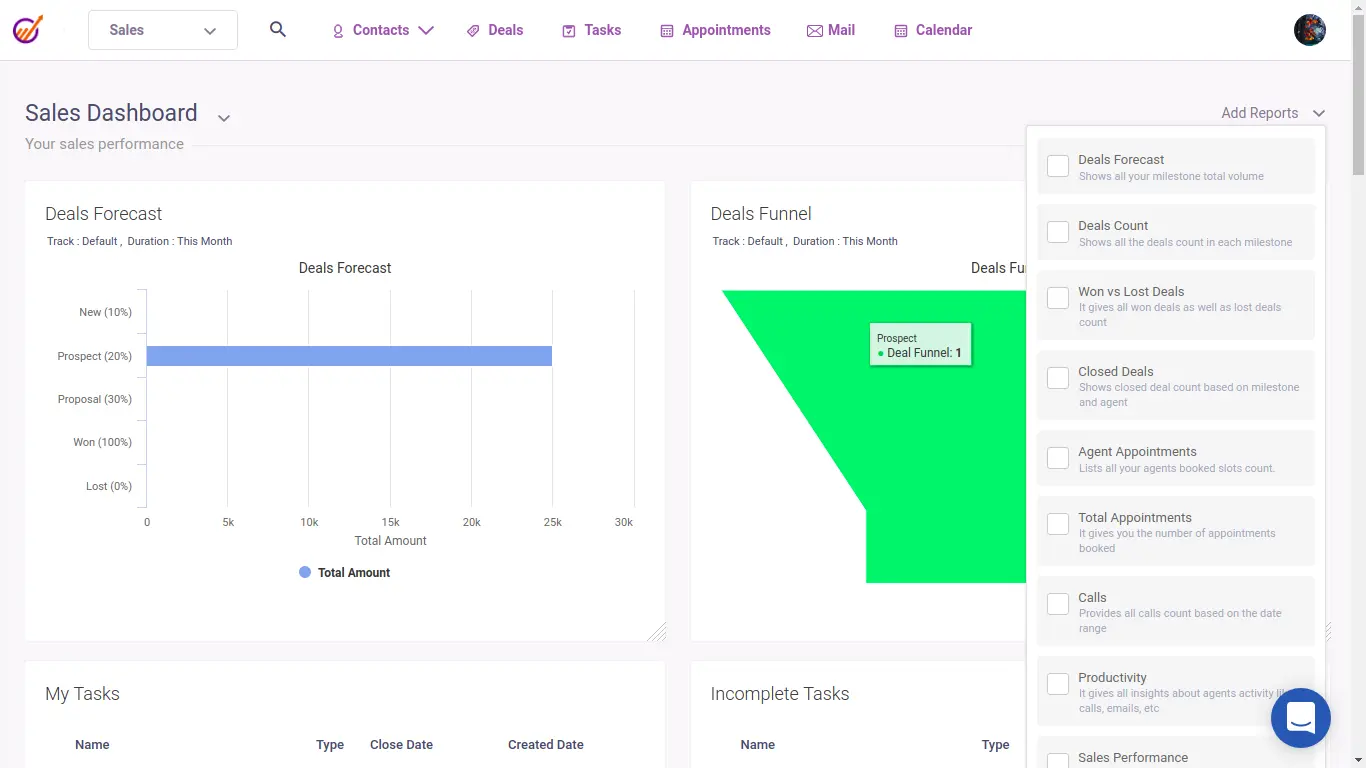Switch to the Calendar section
Image resolution: width=1366 pixels, height=768 pixels.
click(932, 30)
